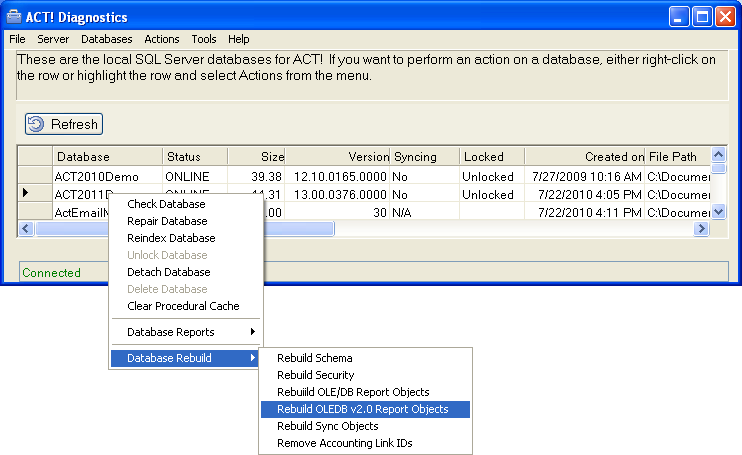Click the horizontal scroll right arrow

pos(701,229)
